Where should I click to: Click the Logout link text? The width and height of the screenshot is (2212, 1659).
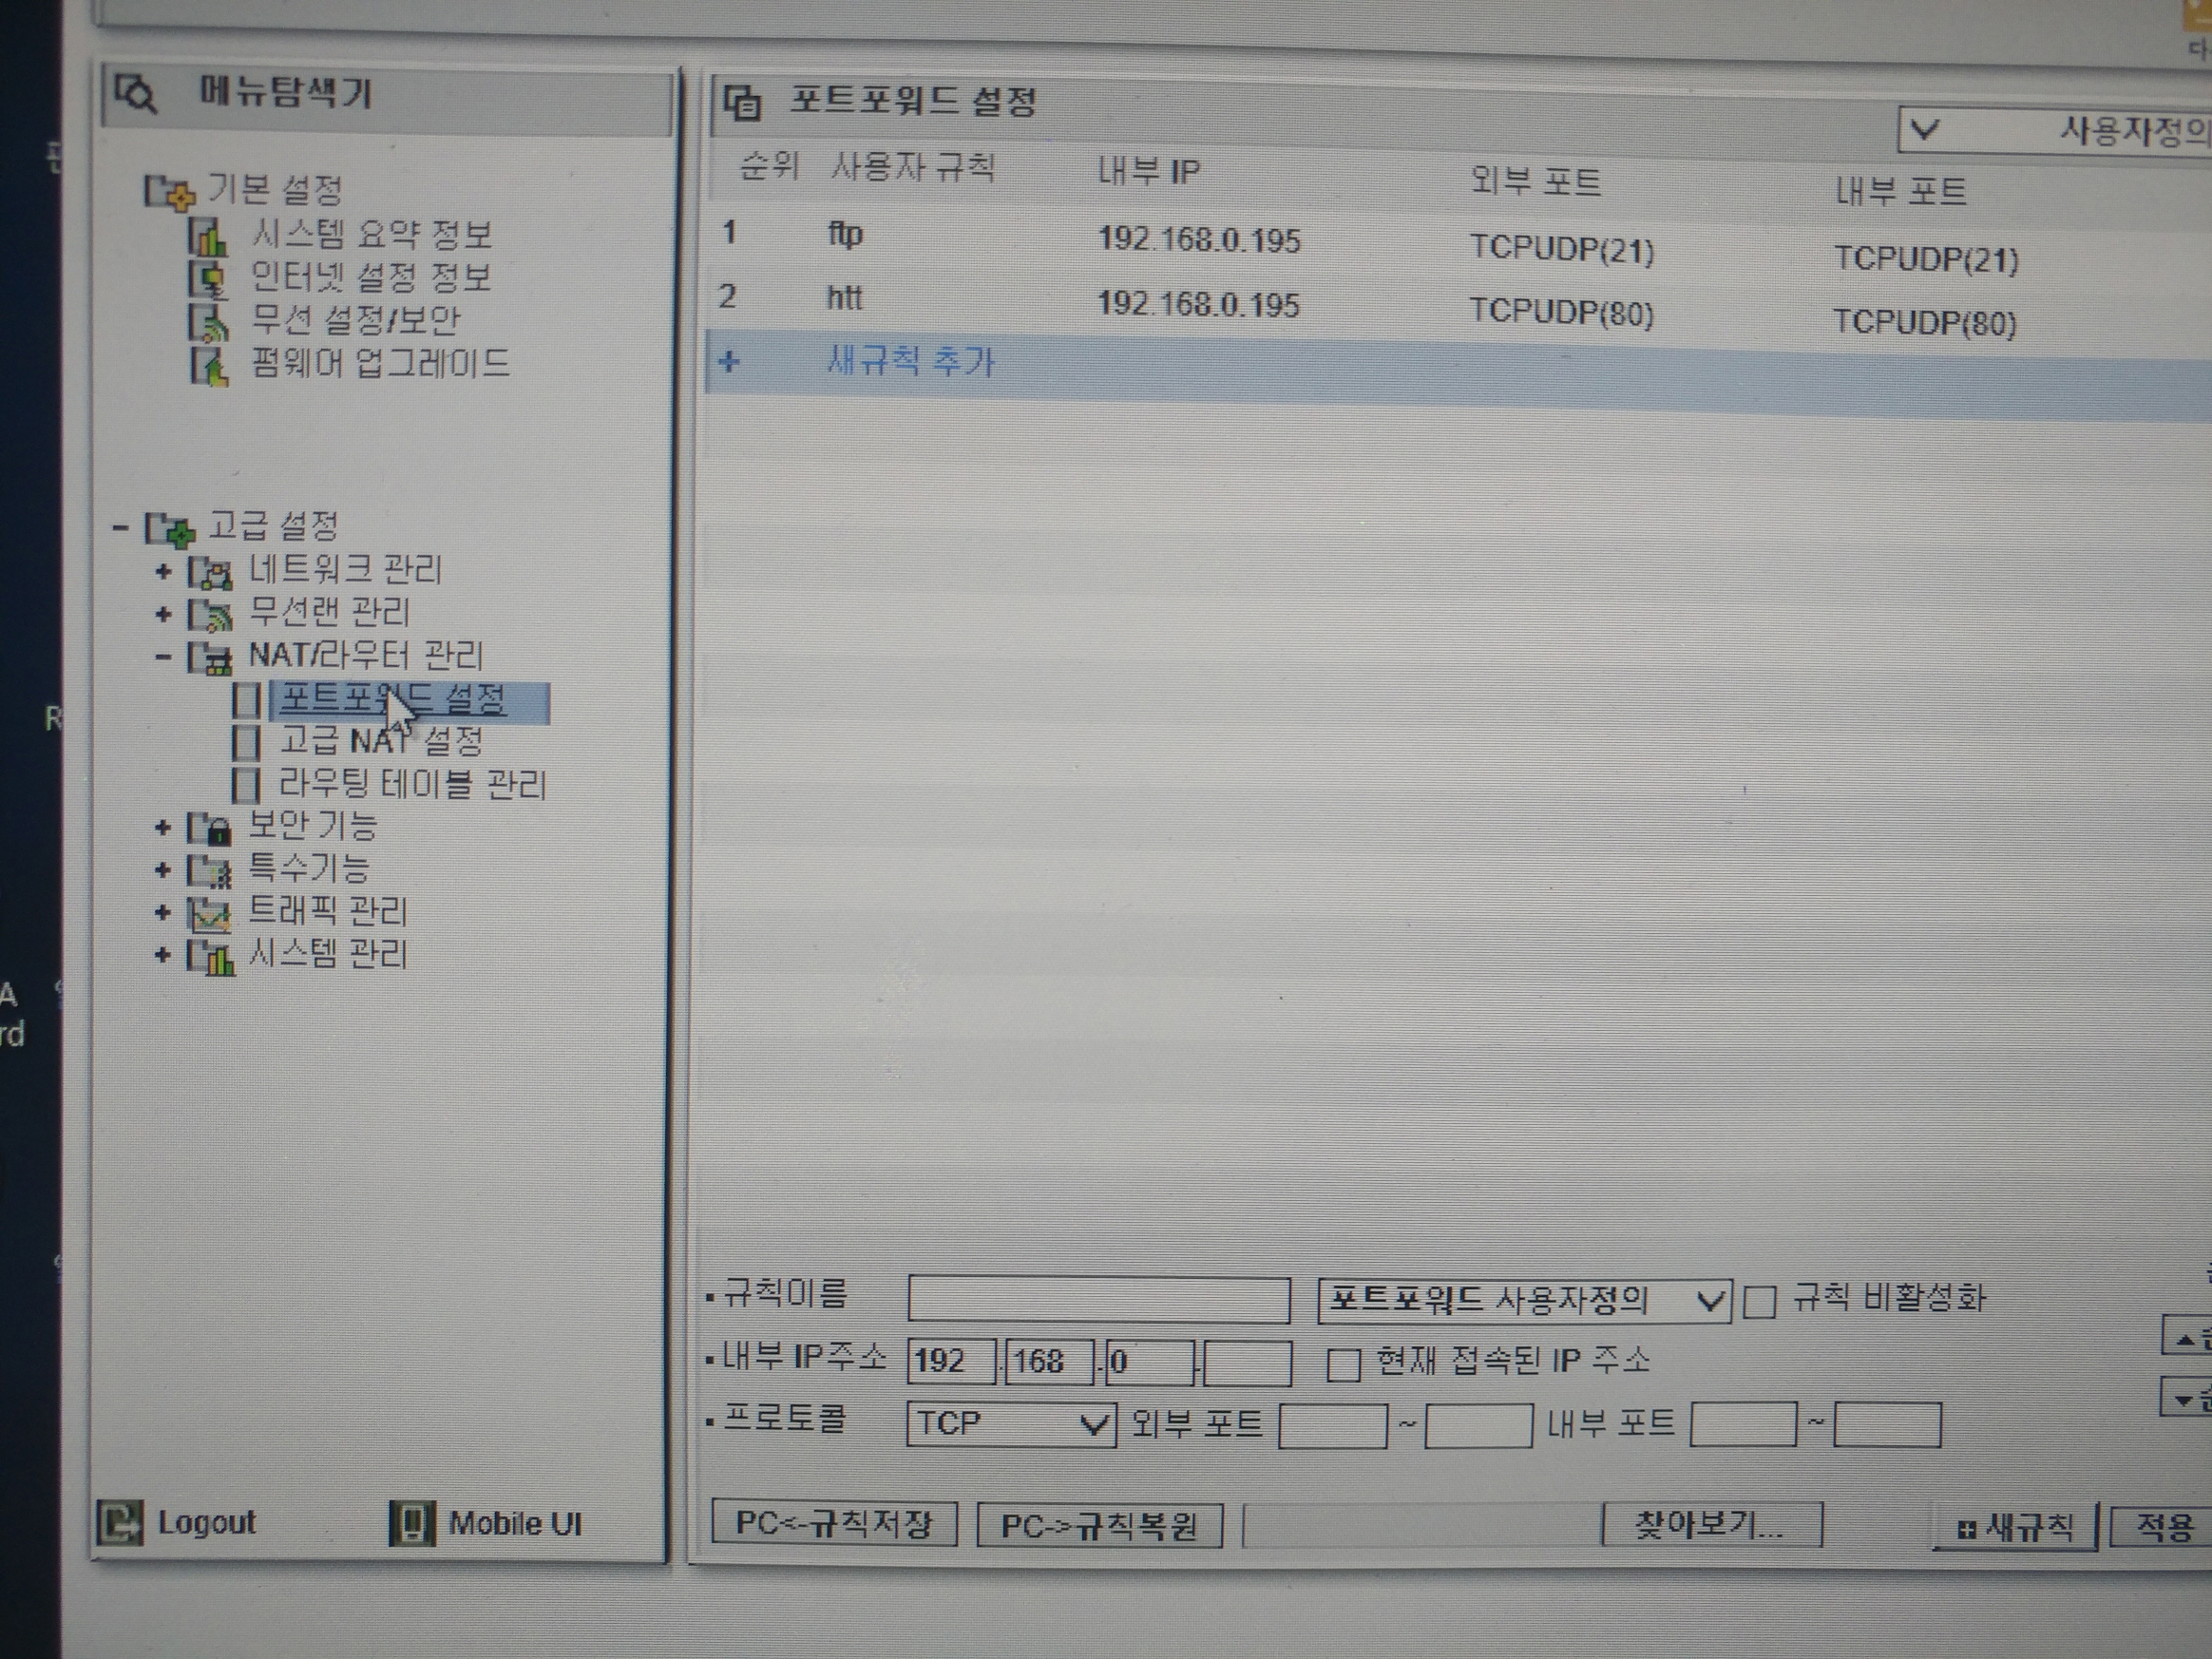click(x=207, y=1522)
